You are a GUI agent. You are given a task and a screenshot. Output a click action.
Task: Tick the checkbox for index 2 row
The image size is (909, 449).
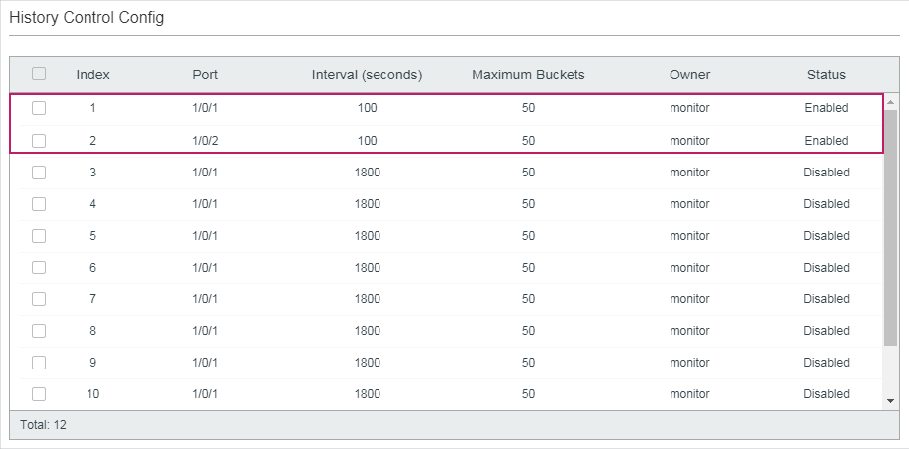click(39, 141)
